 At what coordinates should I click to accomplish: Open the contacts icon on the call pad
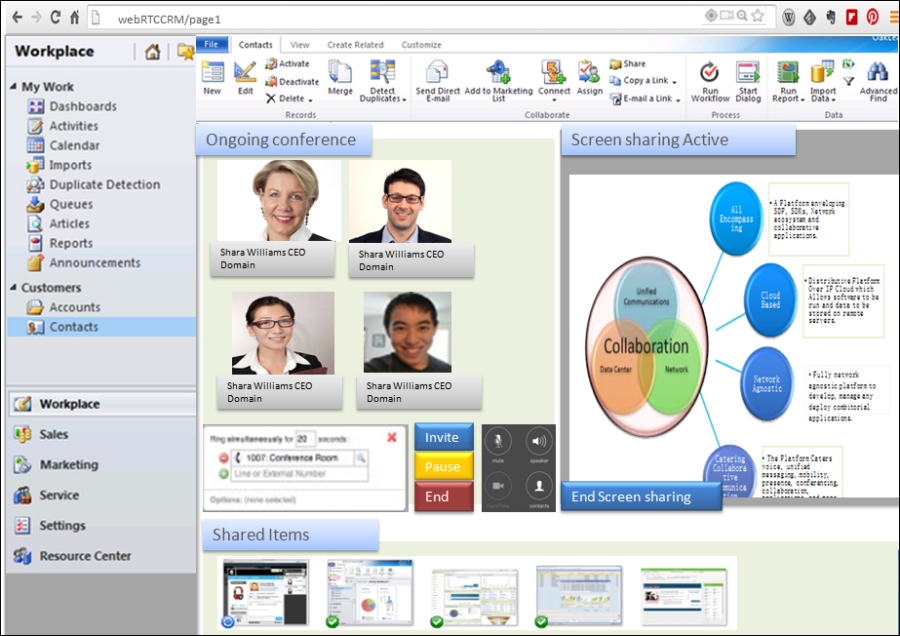point(539,486)
